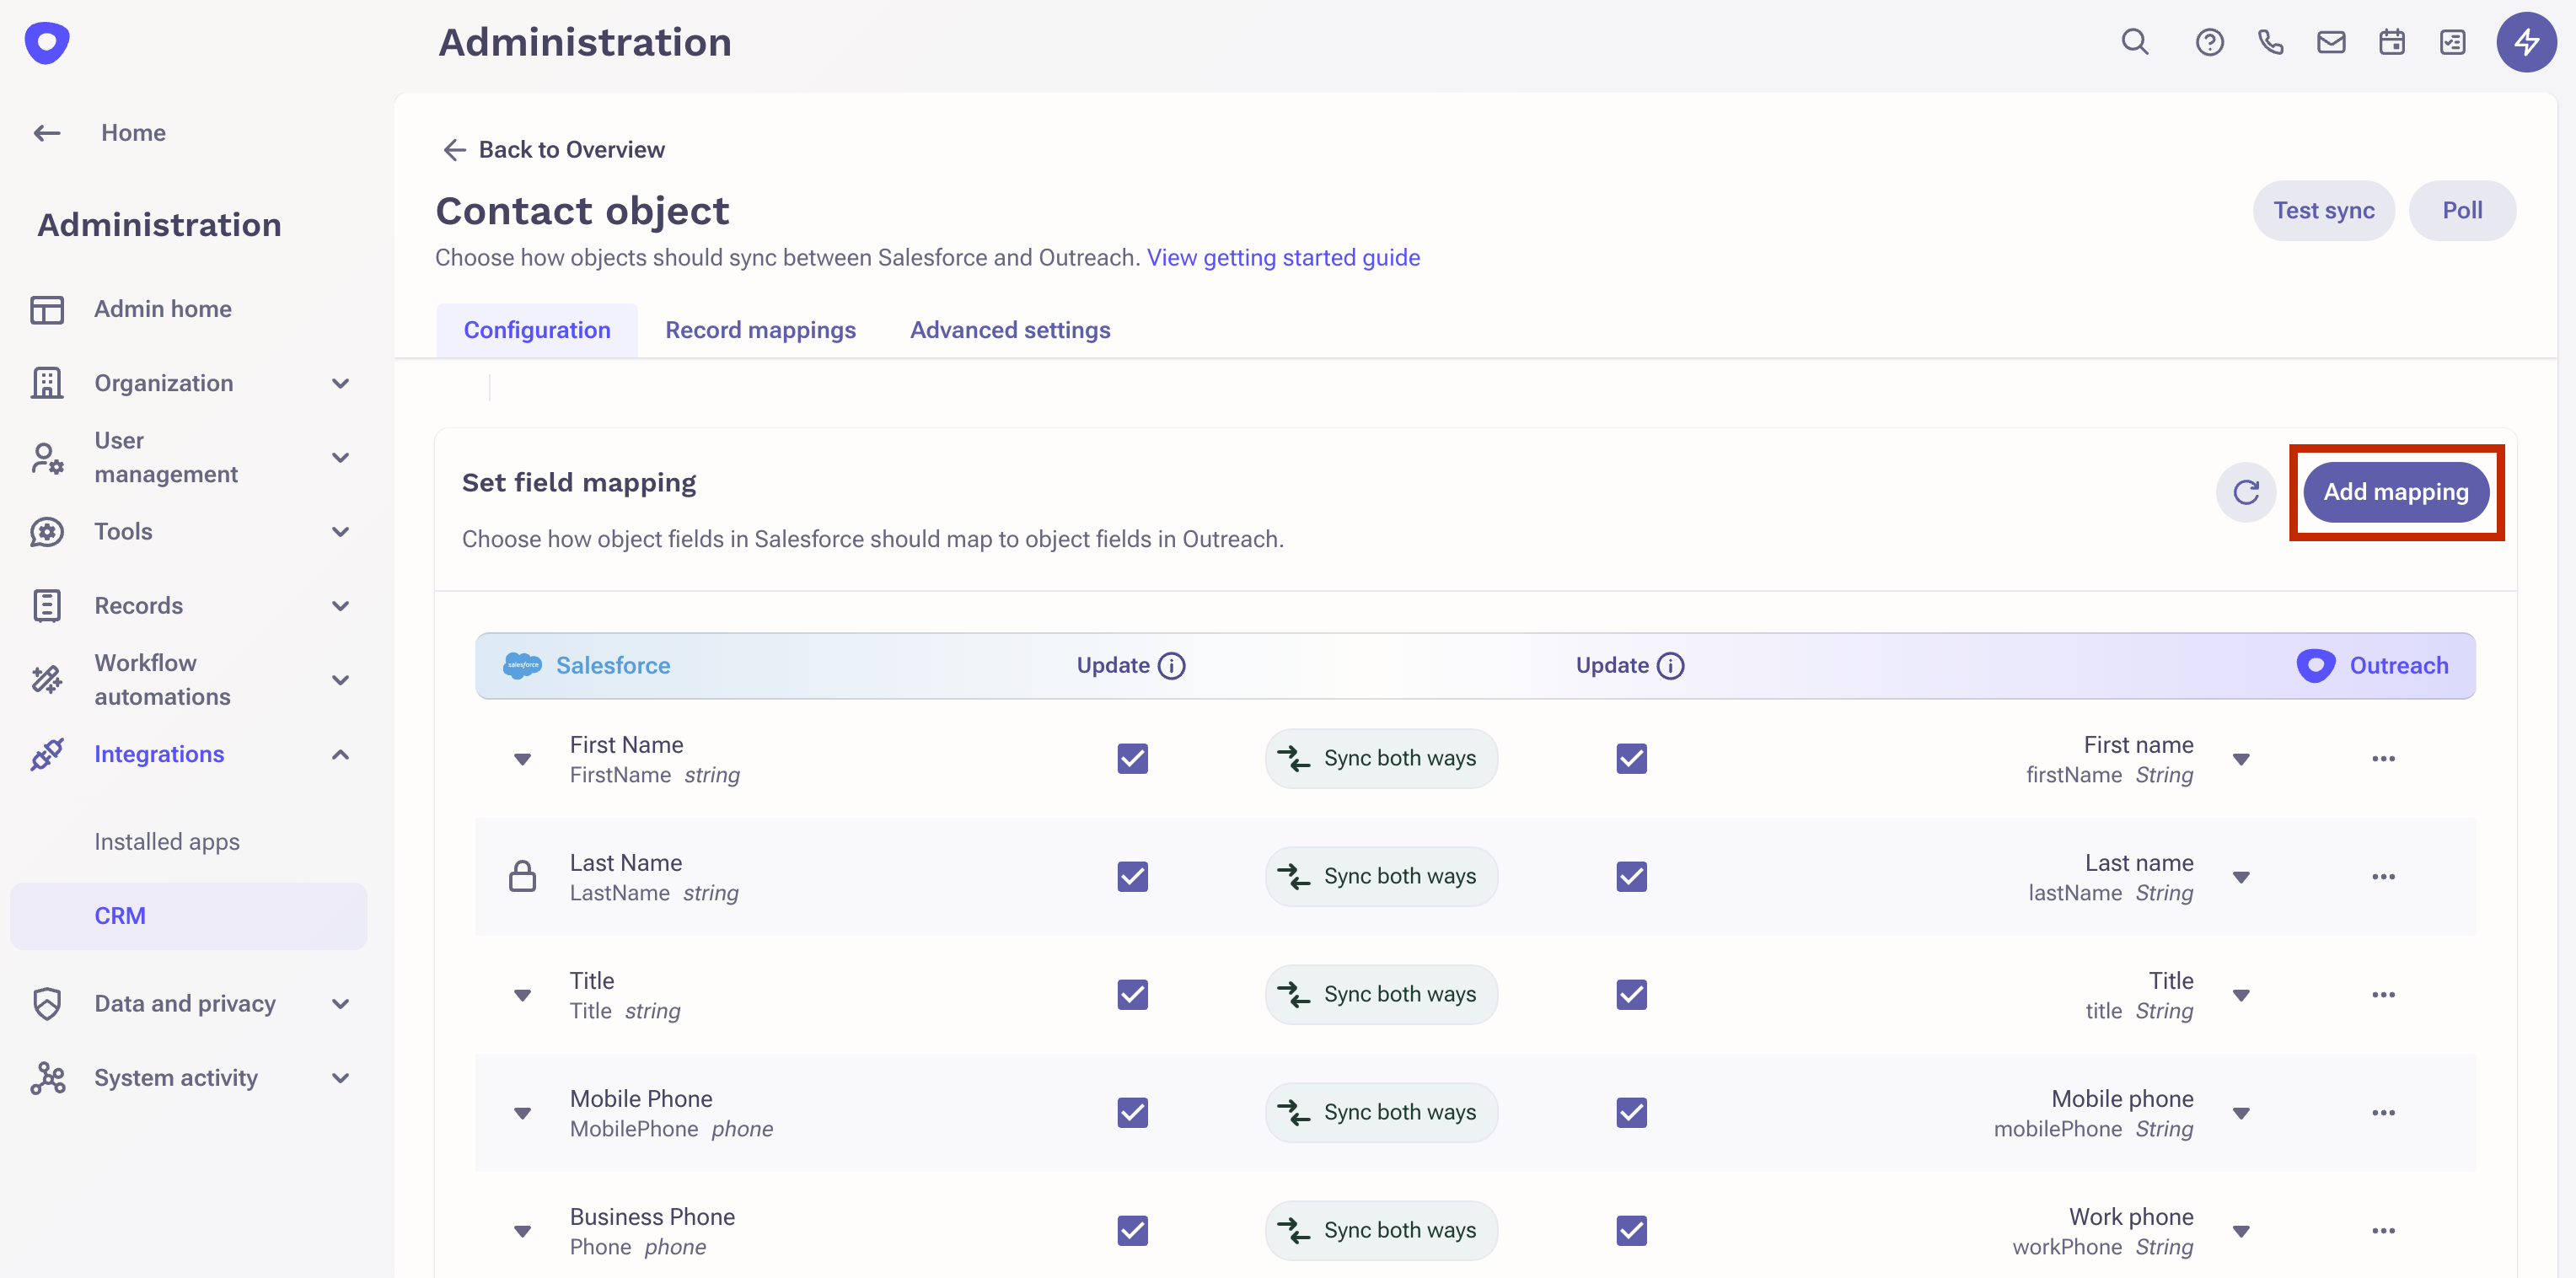Click the Test sync button
This screenshot has height=1278, width=2576.
(x=2323, y=211)
